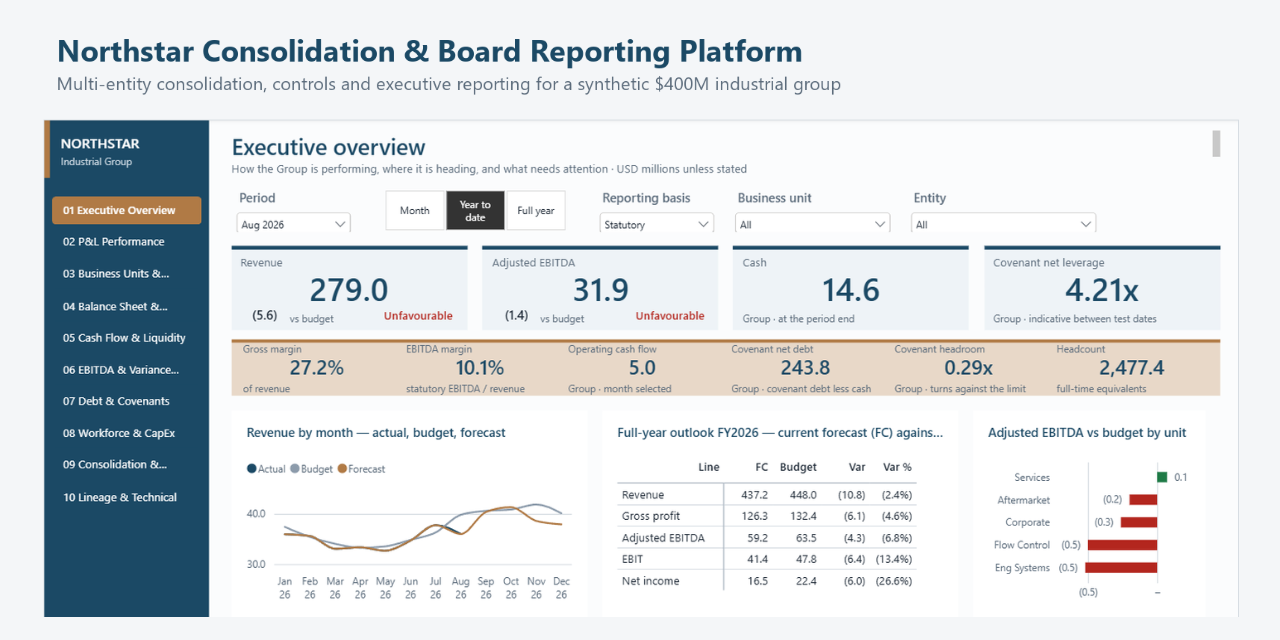Click the Var % column header
Image resolution: width=1280 pixels, height=640 pixels.
click(x=897, y=467)
